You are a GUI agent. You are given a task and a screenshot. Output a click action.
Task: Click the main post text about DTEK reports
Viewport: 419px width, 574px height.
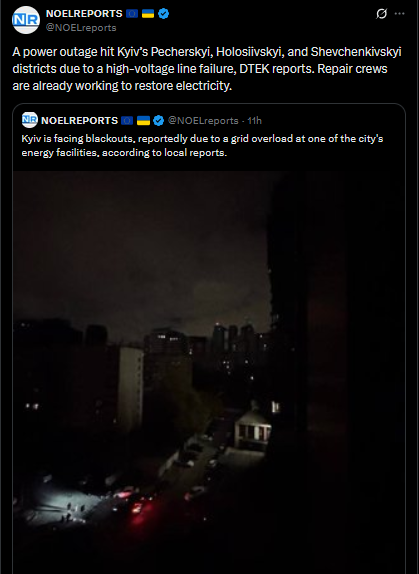207,69
